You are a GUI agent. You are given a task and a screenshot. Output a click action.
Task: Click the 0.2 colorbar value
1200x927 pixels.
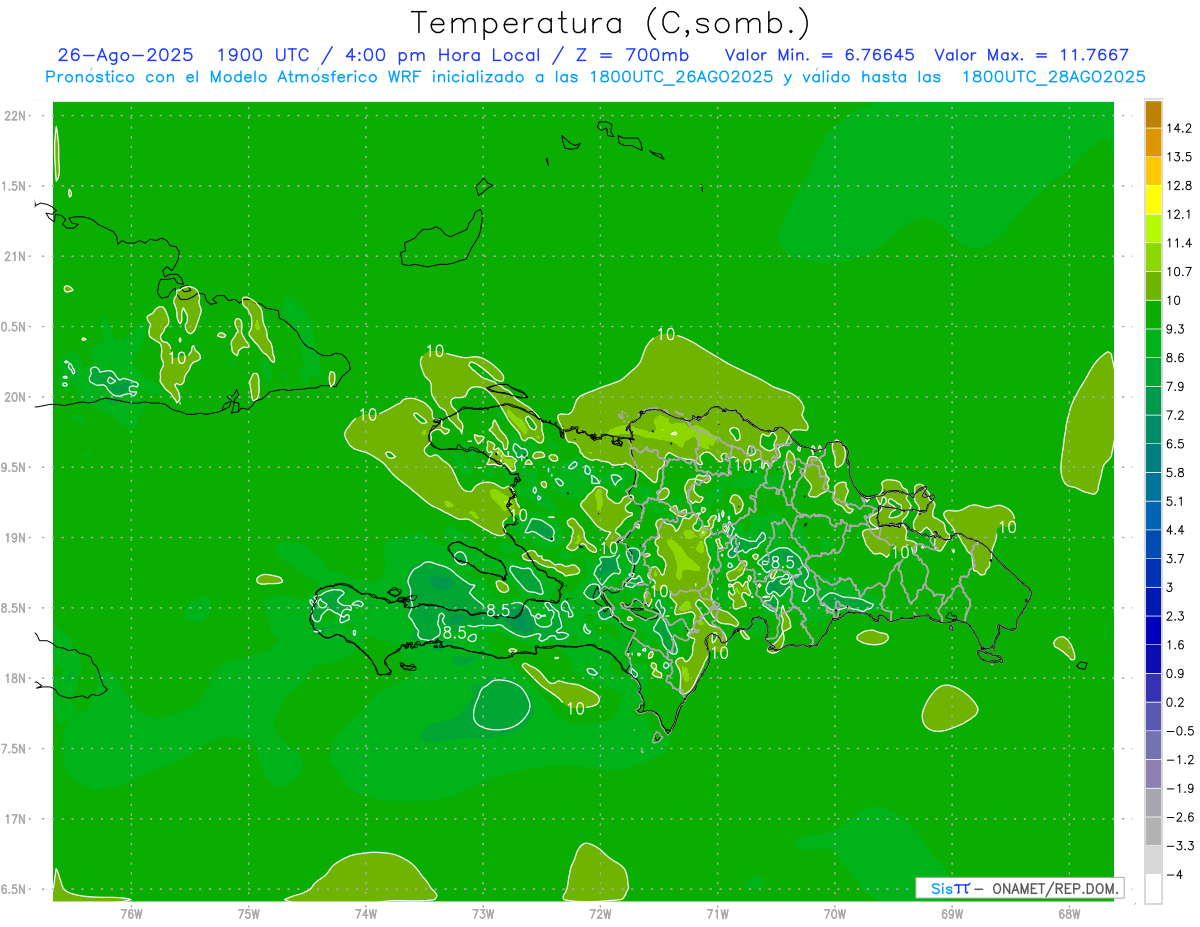(x=1175, y=702)
